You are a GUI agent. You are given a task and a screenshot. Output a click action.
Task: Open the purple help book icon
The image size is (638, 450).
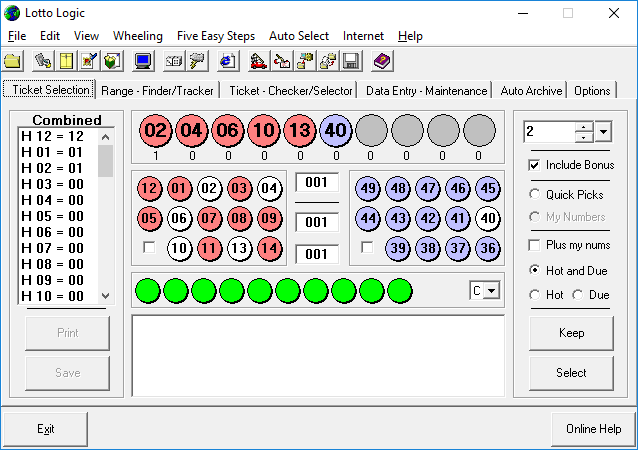pos(382,61)
